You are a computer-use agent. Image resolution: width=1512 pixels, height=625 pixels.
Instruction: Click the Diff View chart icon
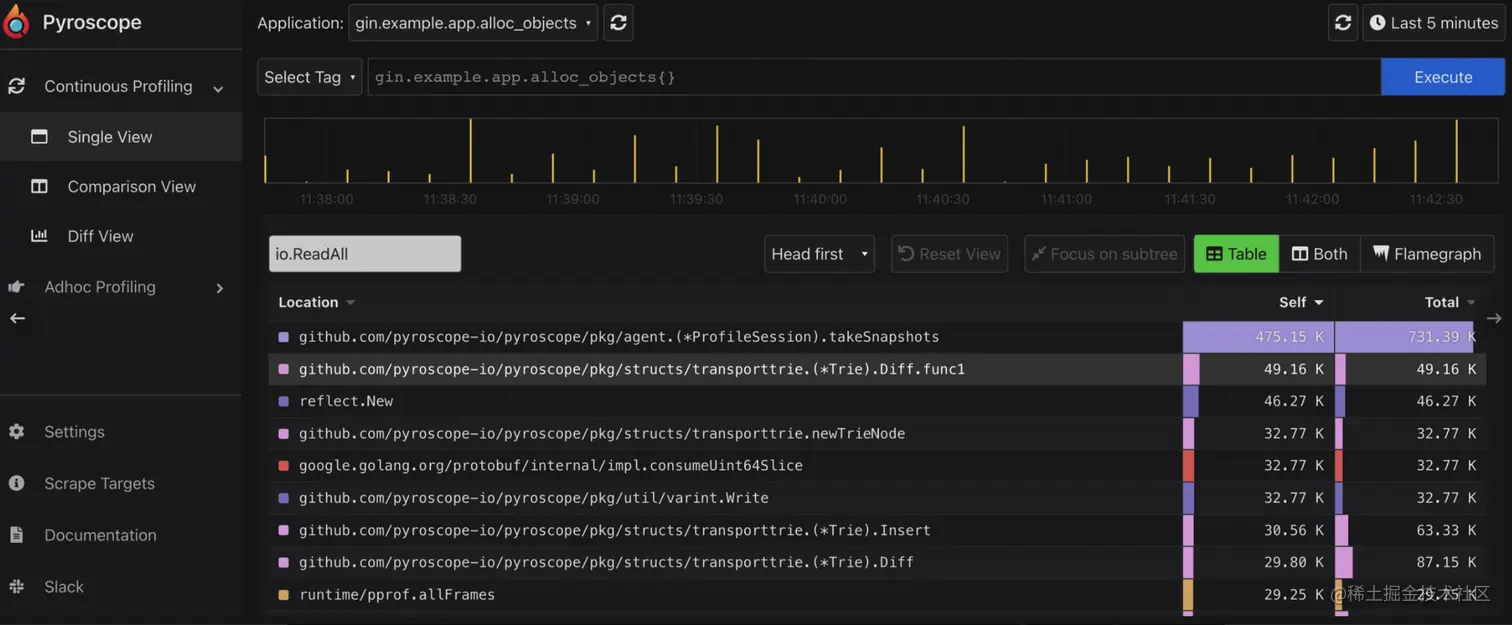coord(39,236)
